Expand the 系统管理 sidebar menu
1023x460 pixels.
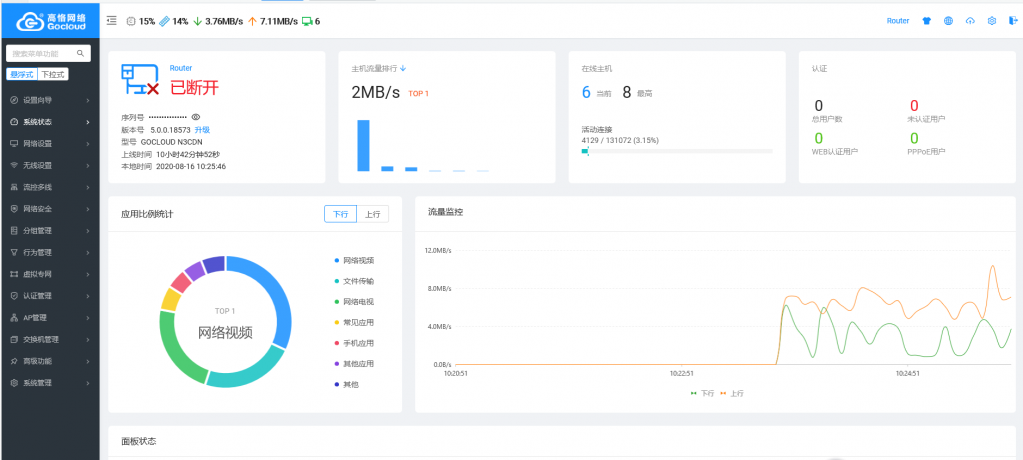click(x=50, y=383)
